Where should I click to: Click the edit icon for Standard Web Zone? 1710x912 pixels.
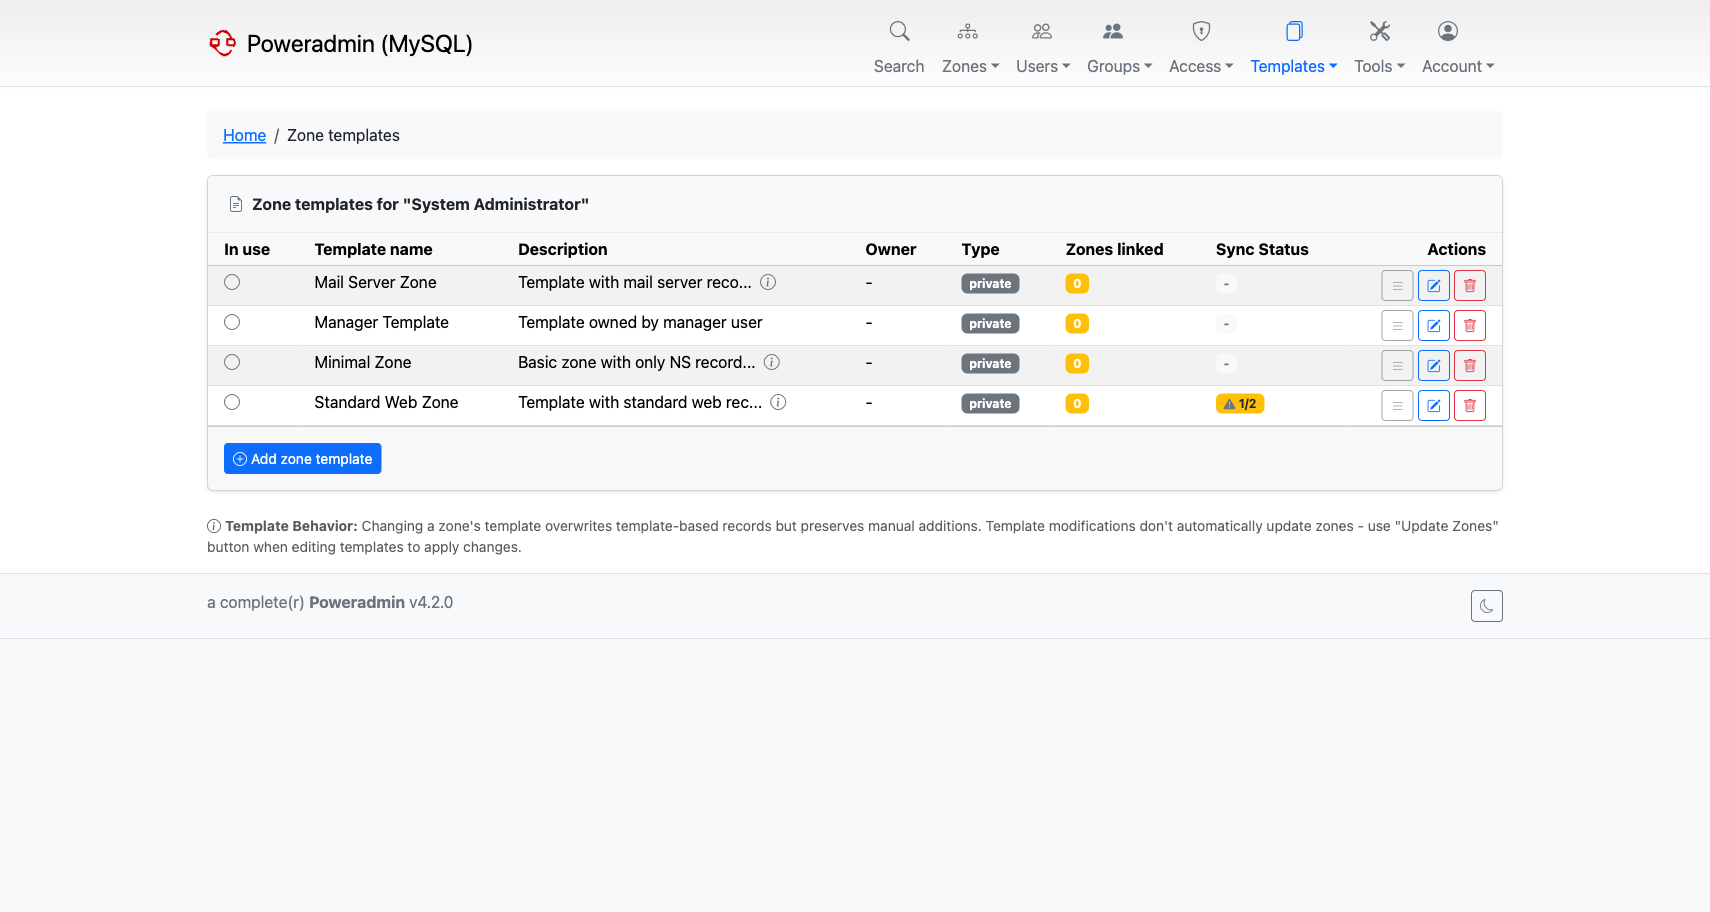[1433, 406]
